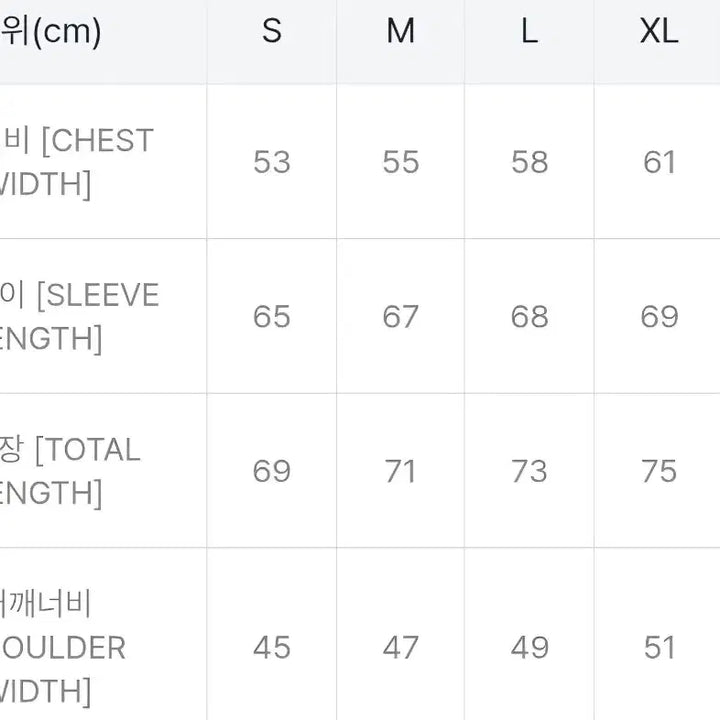Click total length value 71 for M
The height and width of the screenshot is (720, 720).
coord(401,471)
